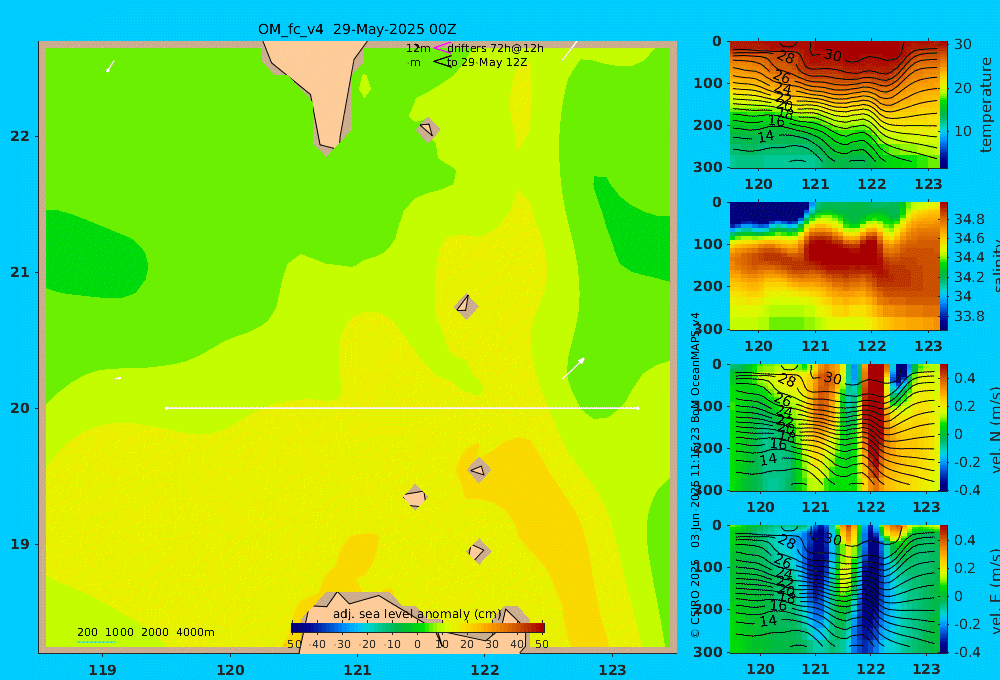Image resolution: width=1000 pixels, height=680 pixels.
Task: Click the bathymetry depth legend 200 1000 2000 4000m
Action: (x=145, y=632)
